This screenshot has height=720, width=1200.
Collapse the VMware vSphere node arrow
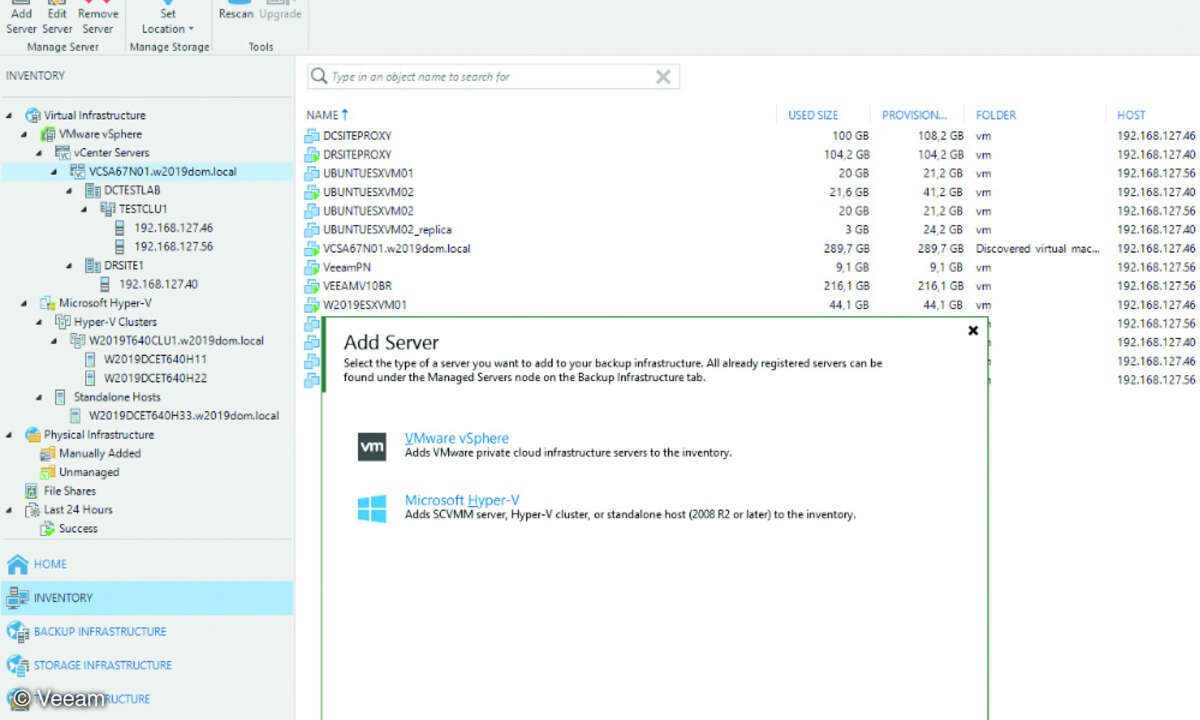click(x=24, y=134)
